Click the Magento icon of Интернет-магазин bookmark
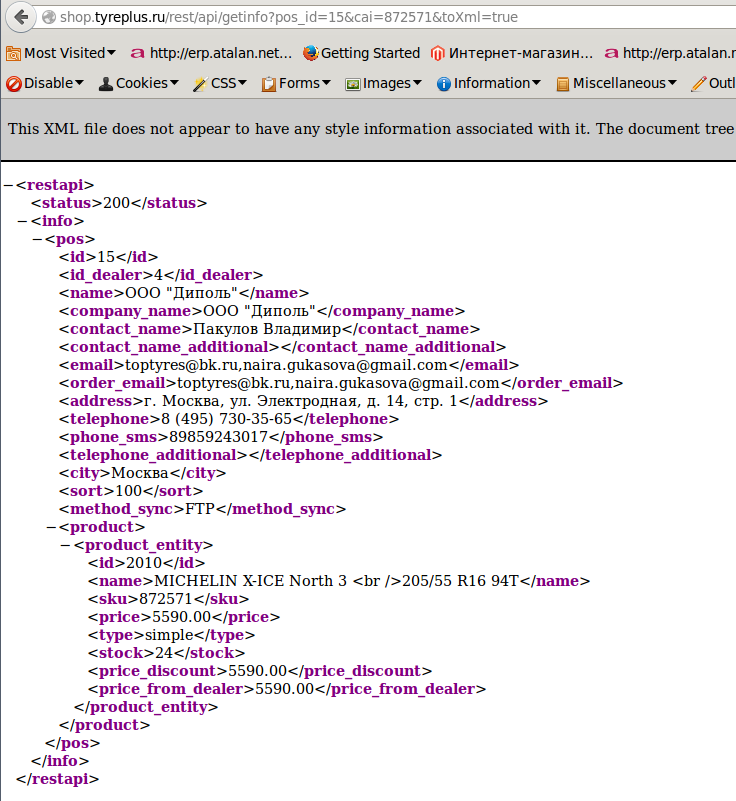 (437, 53)
